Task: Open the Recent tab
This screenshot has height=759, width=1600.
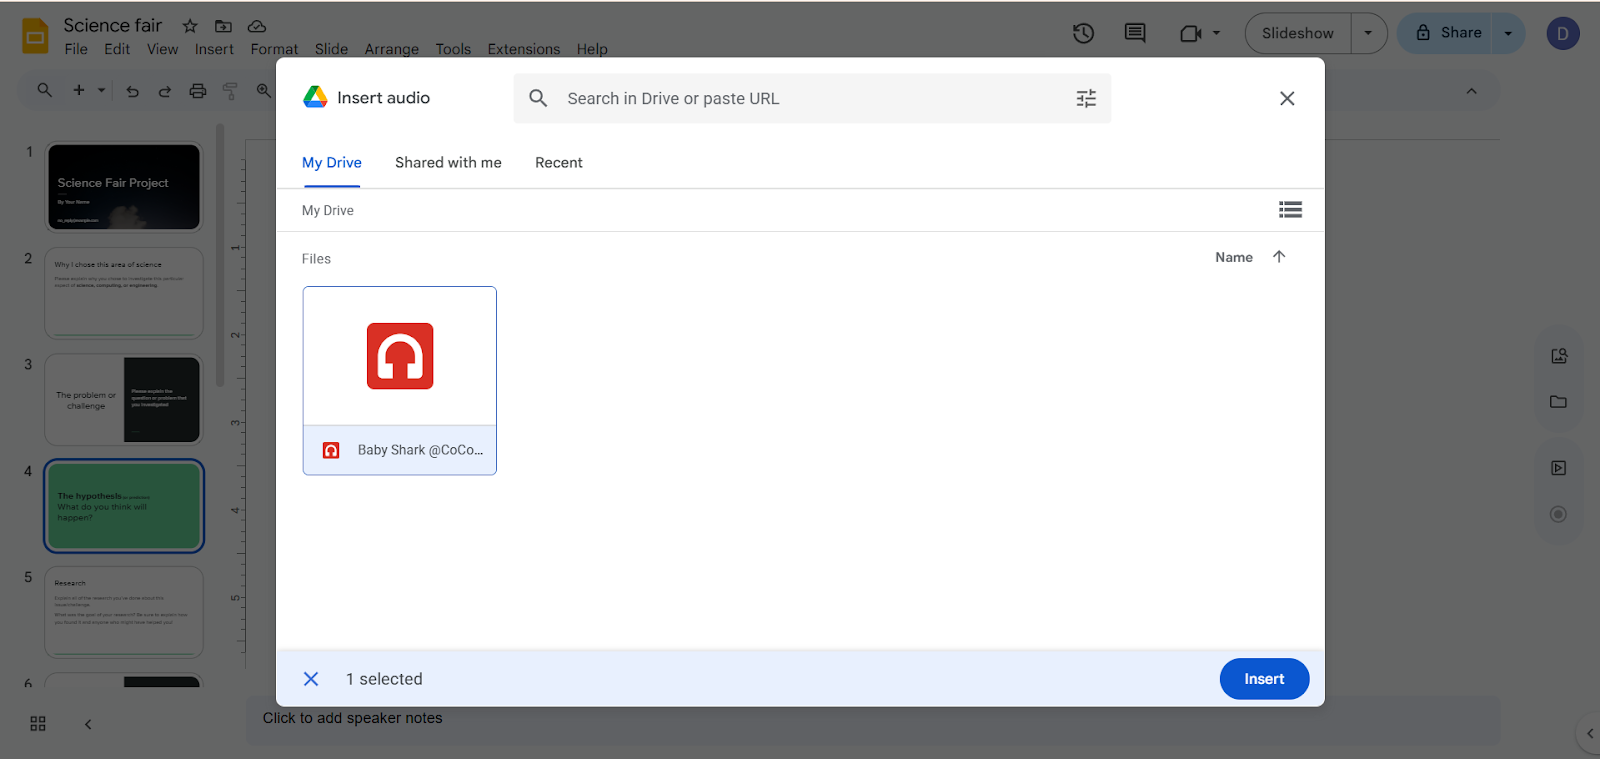Action: pos(559,163)
